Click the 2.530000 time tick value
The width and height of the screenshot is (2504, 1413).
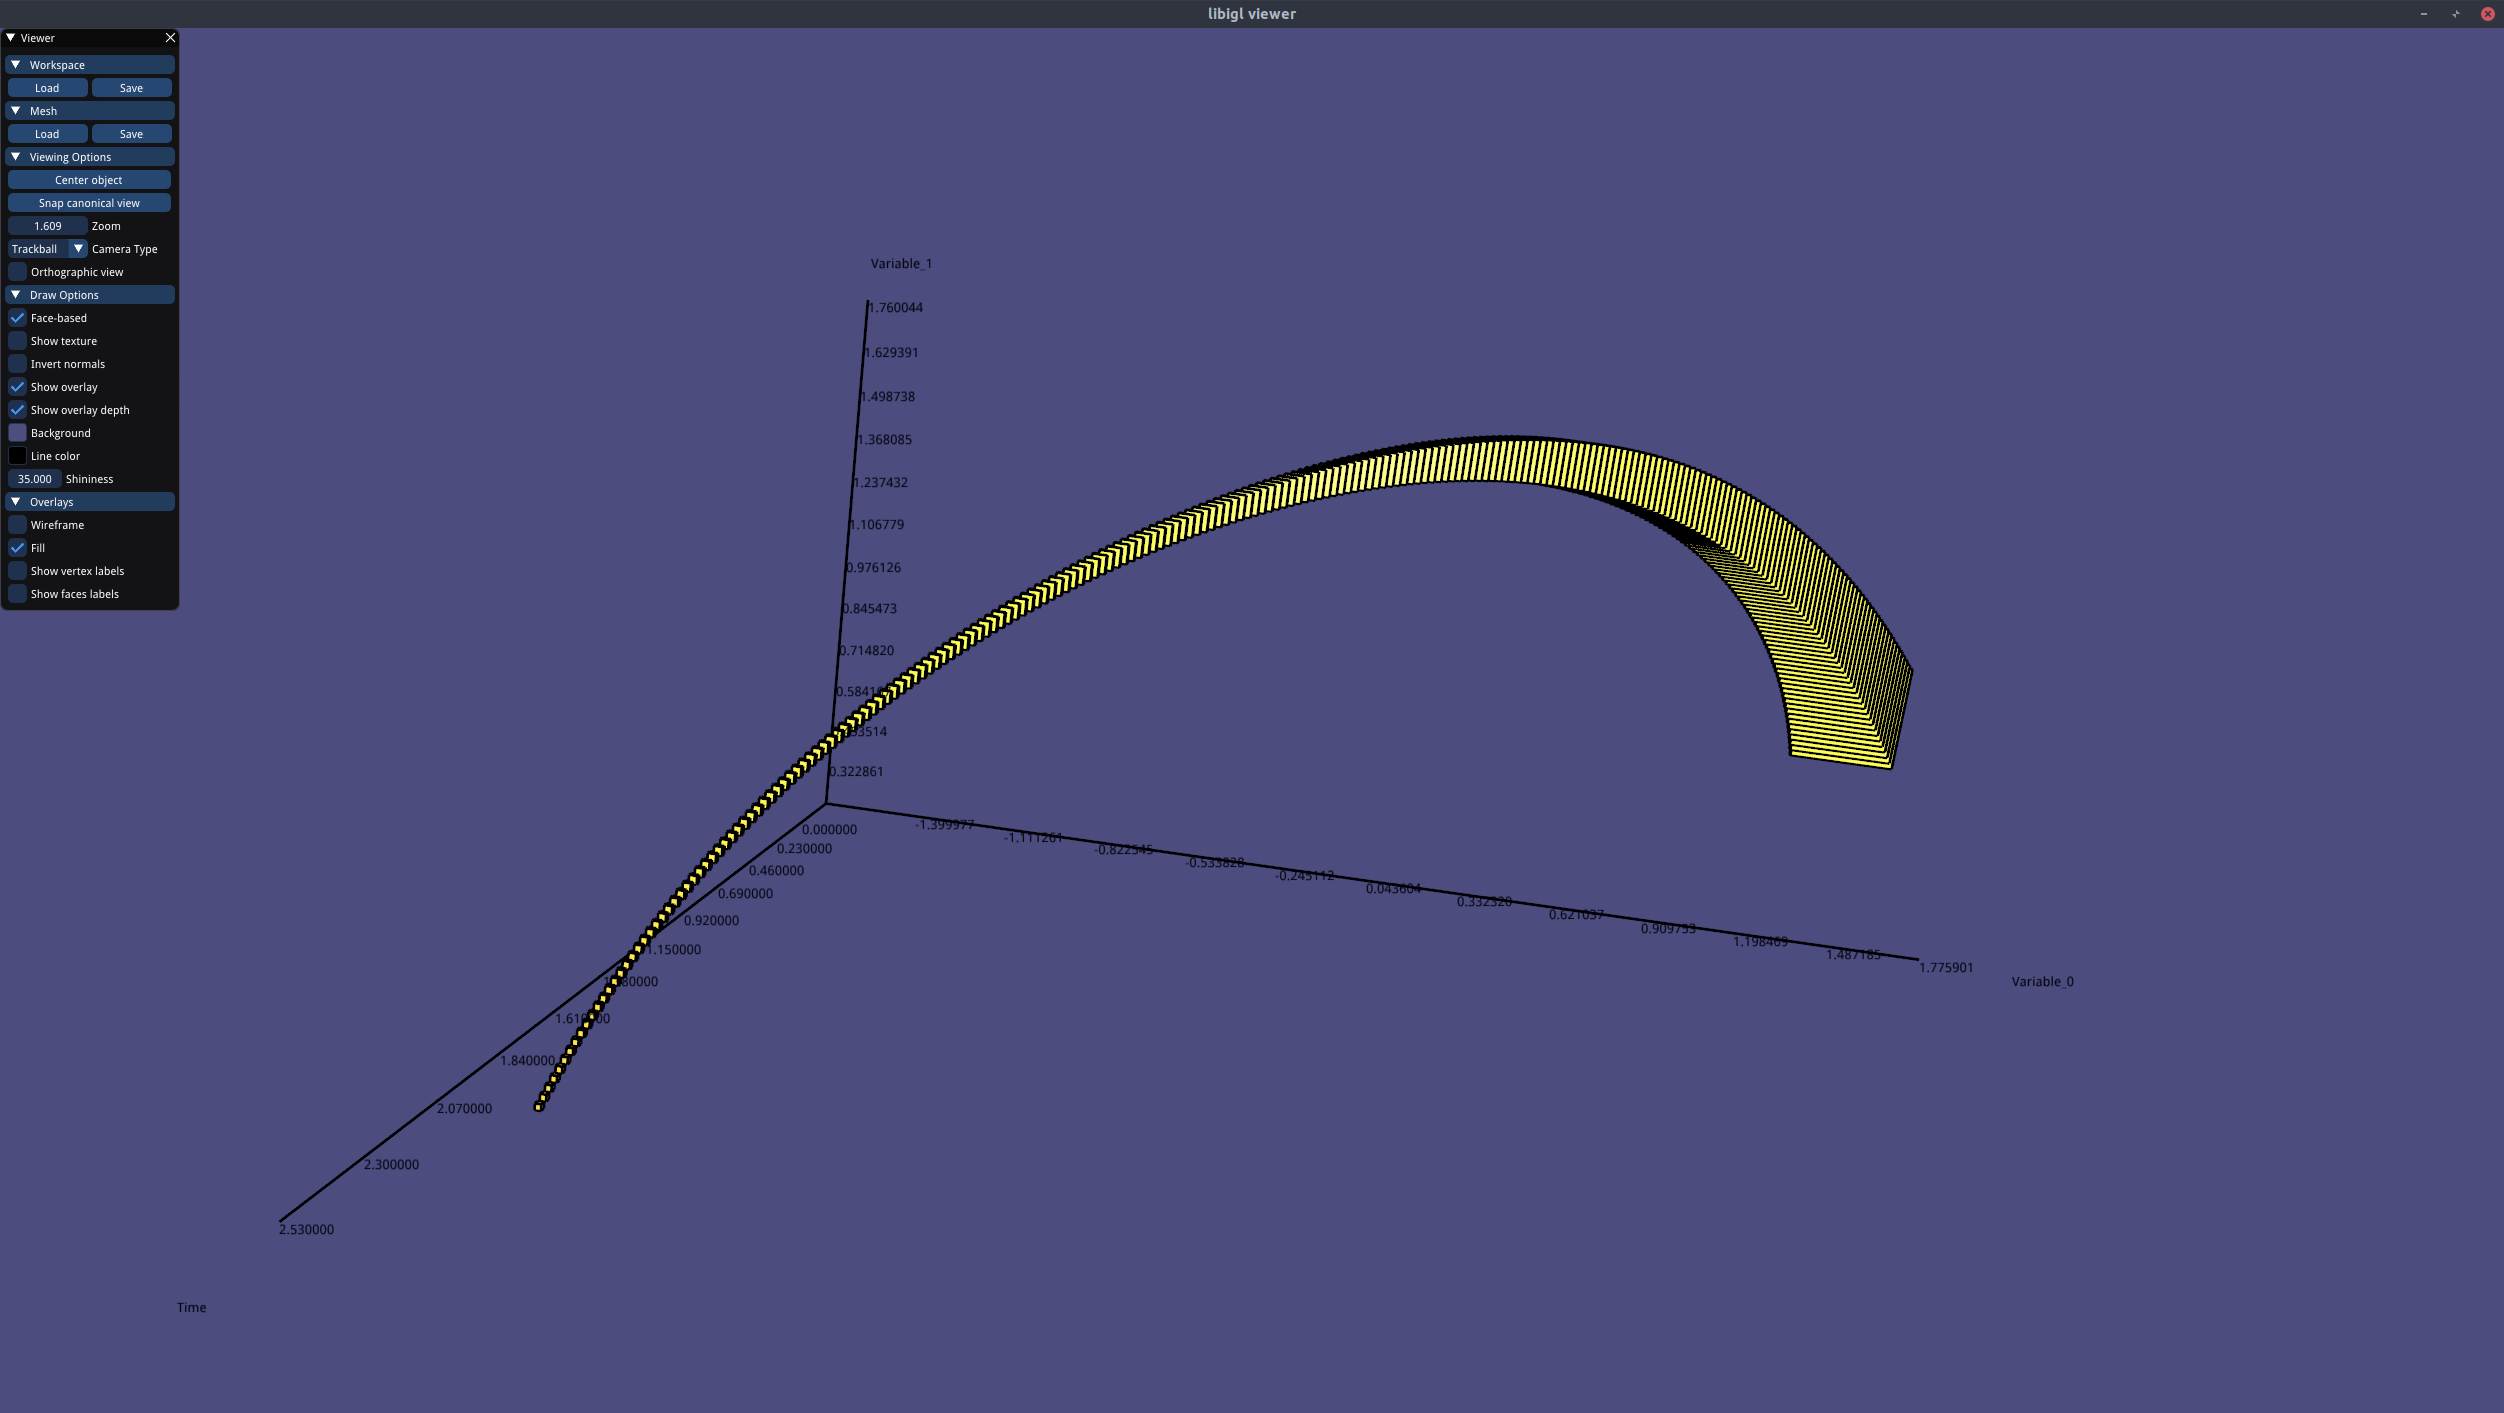pyautogui.click(x=306, y=1230)
